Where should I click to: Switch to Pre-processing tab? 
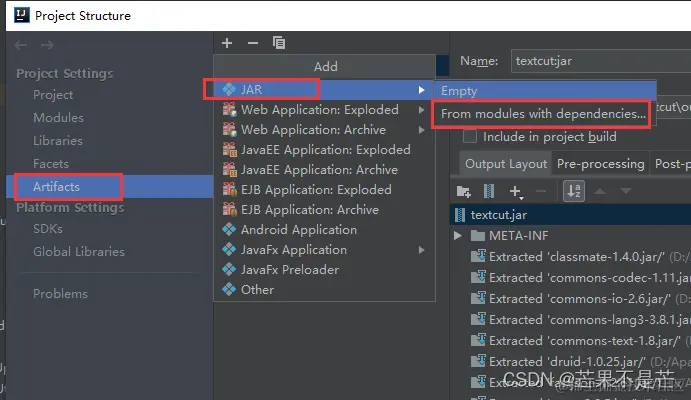pyautogui.click(x=600, y=164)
